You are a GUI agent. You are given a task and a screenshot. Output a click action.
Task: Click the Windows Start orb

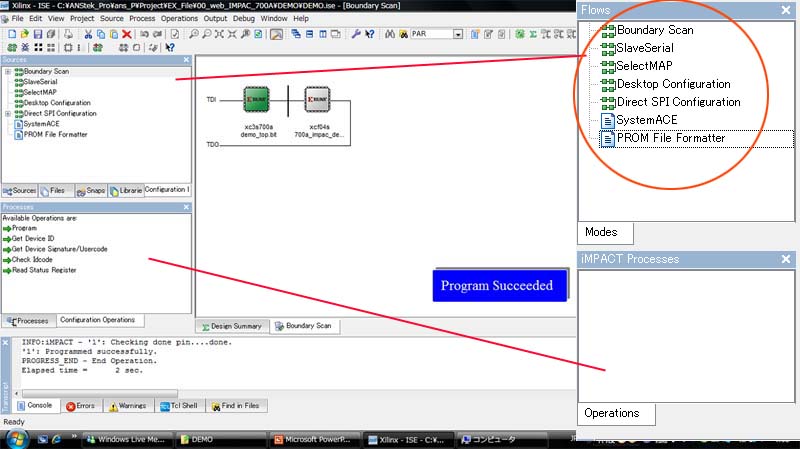pyautogui.click(x=15, y=439)
